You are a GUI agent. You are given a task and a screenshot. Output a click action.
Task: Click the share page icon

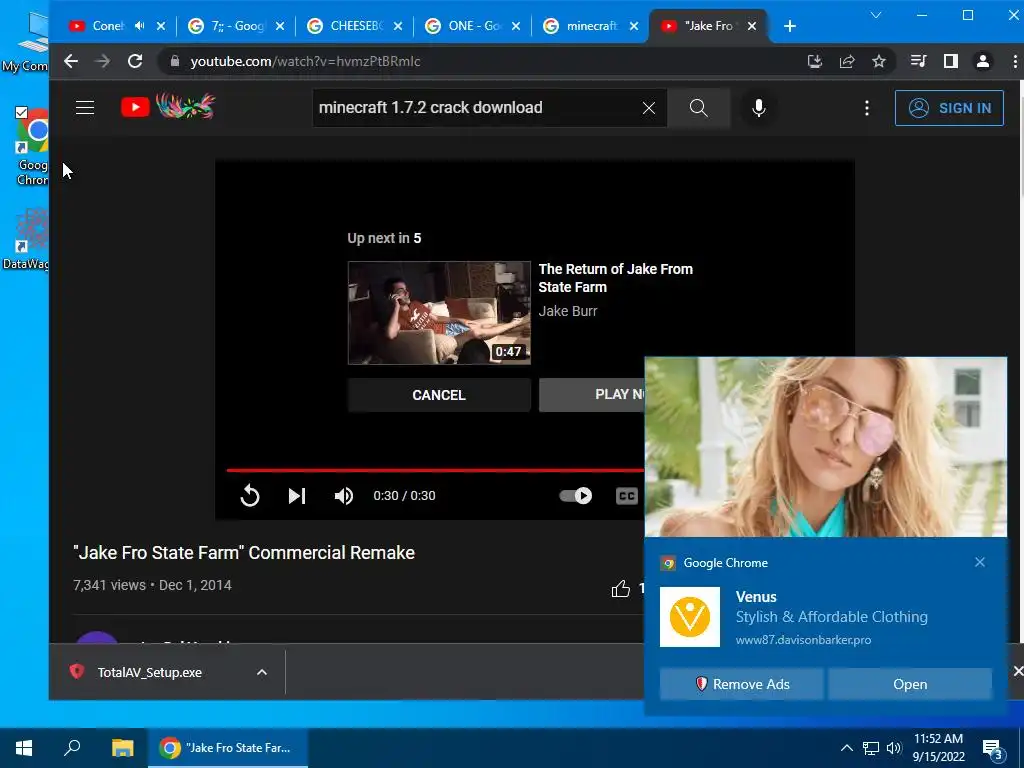coord(847,61)
